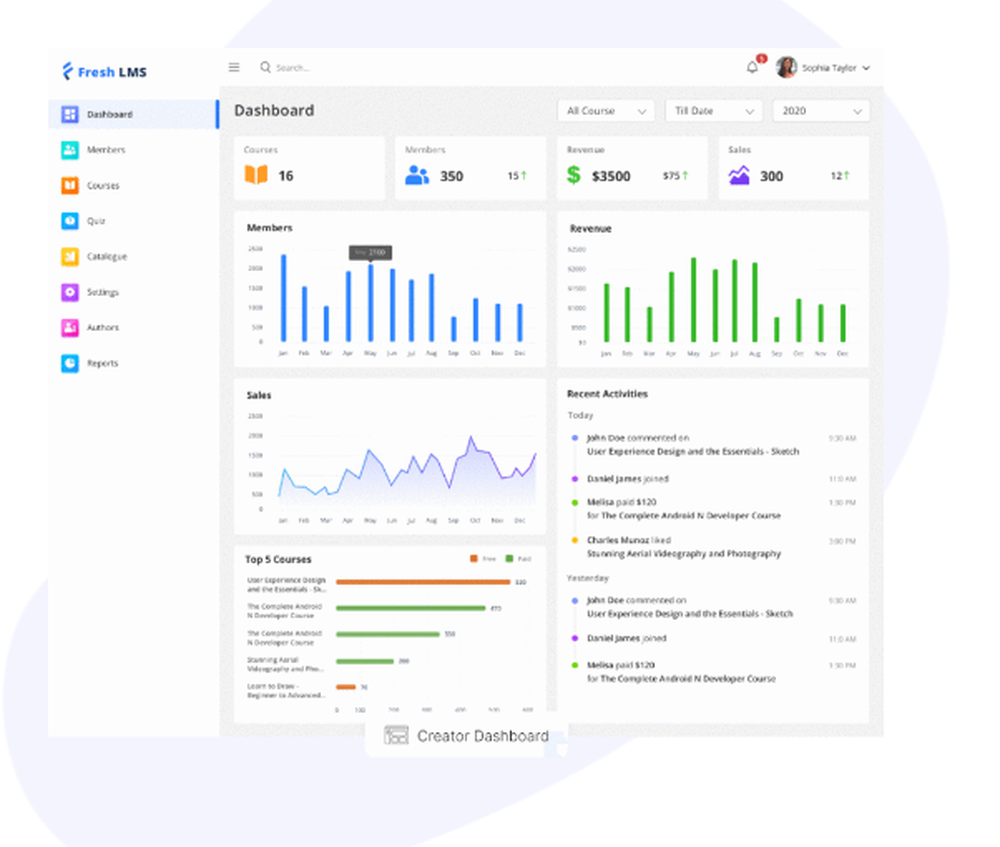
Task: Open Settings from the sidebar
Action: 103,292
